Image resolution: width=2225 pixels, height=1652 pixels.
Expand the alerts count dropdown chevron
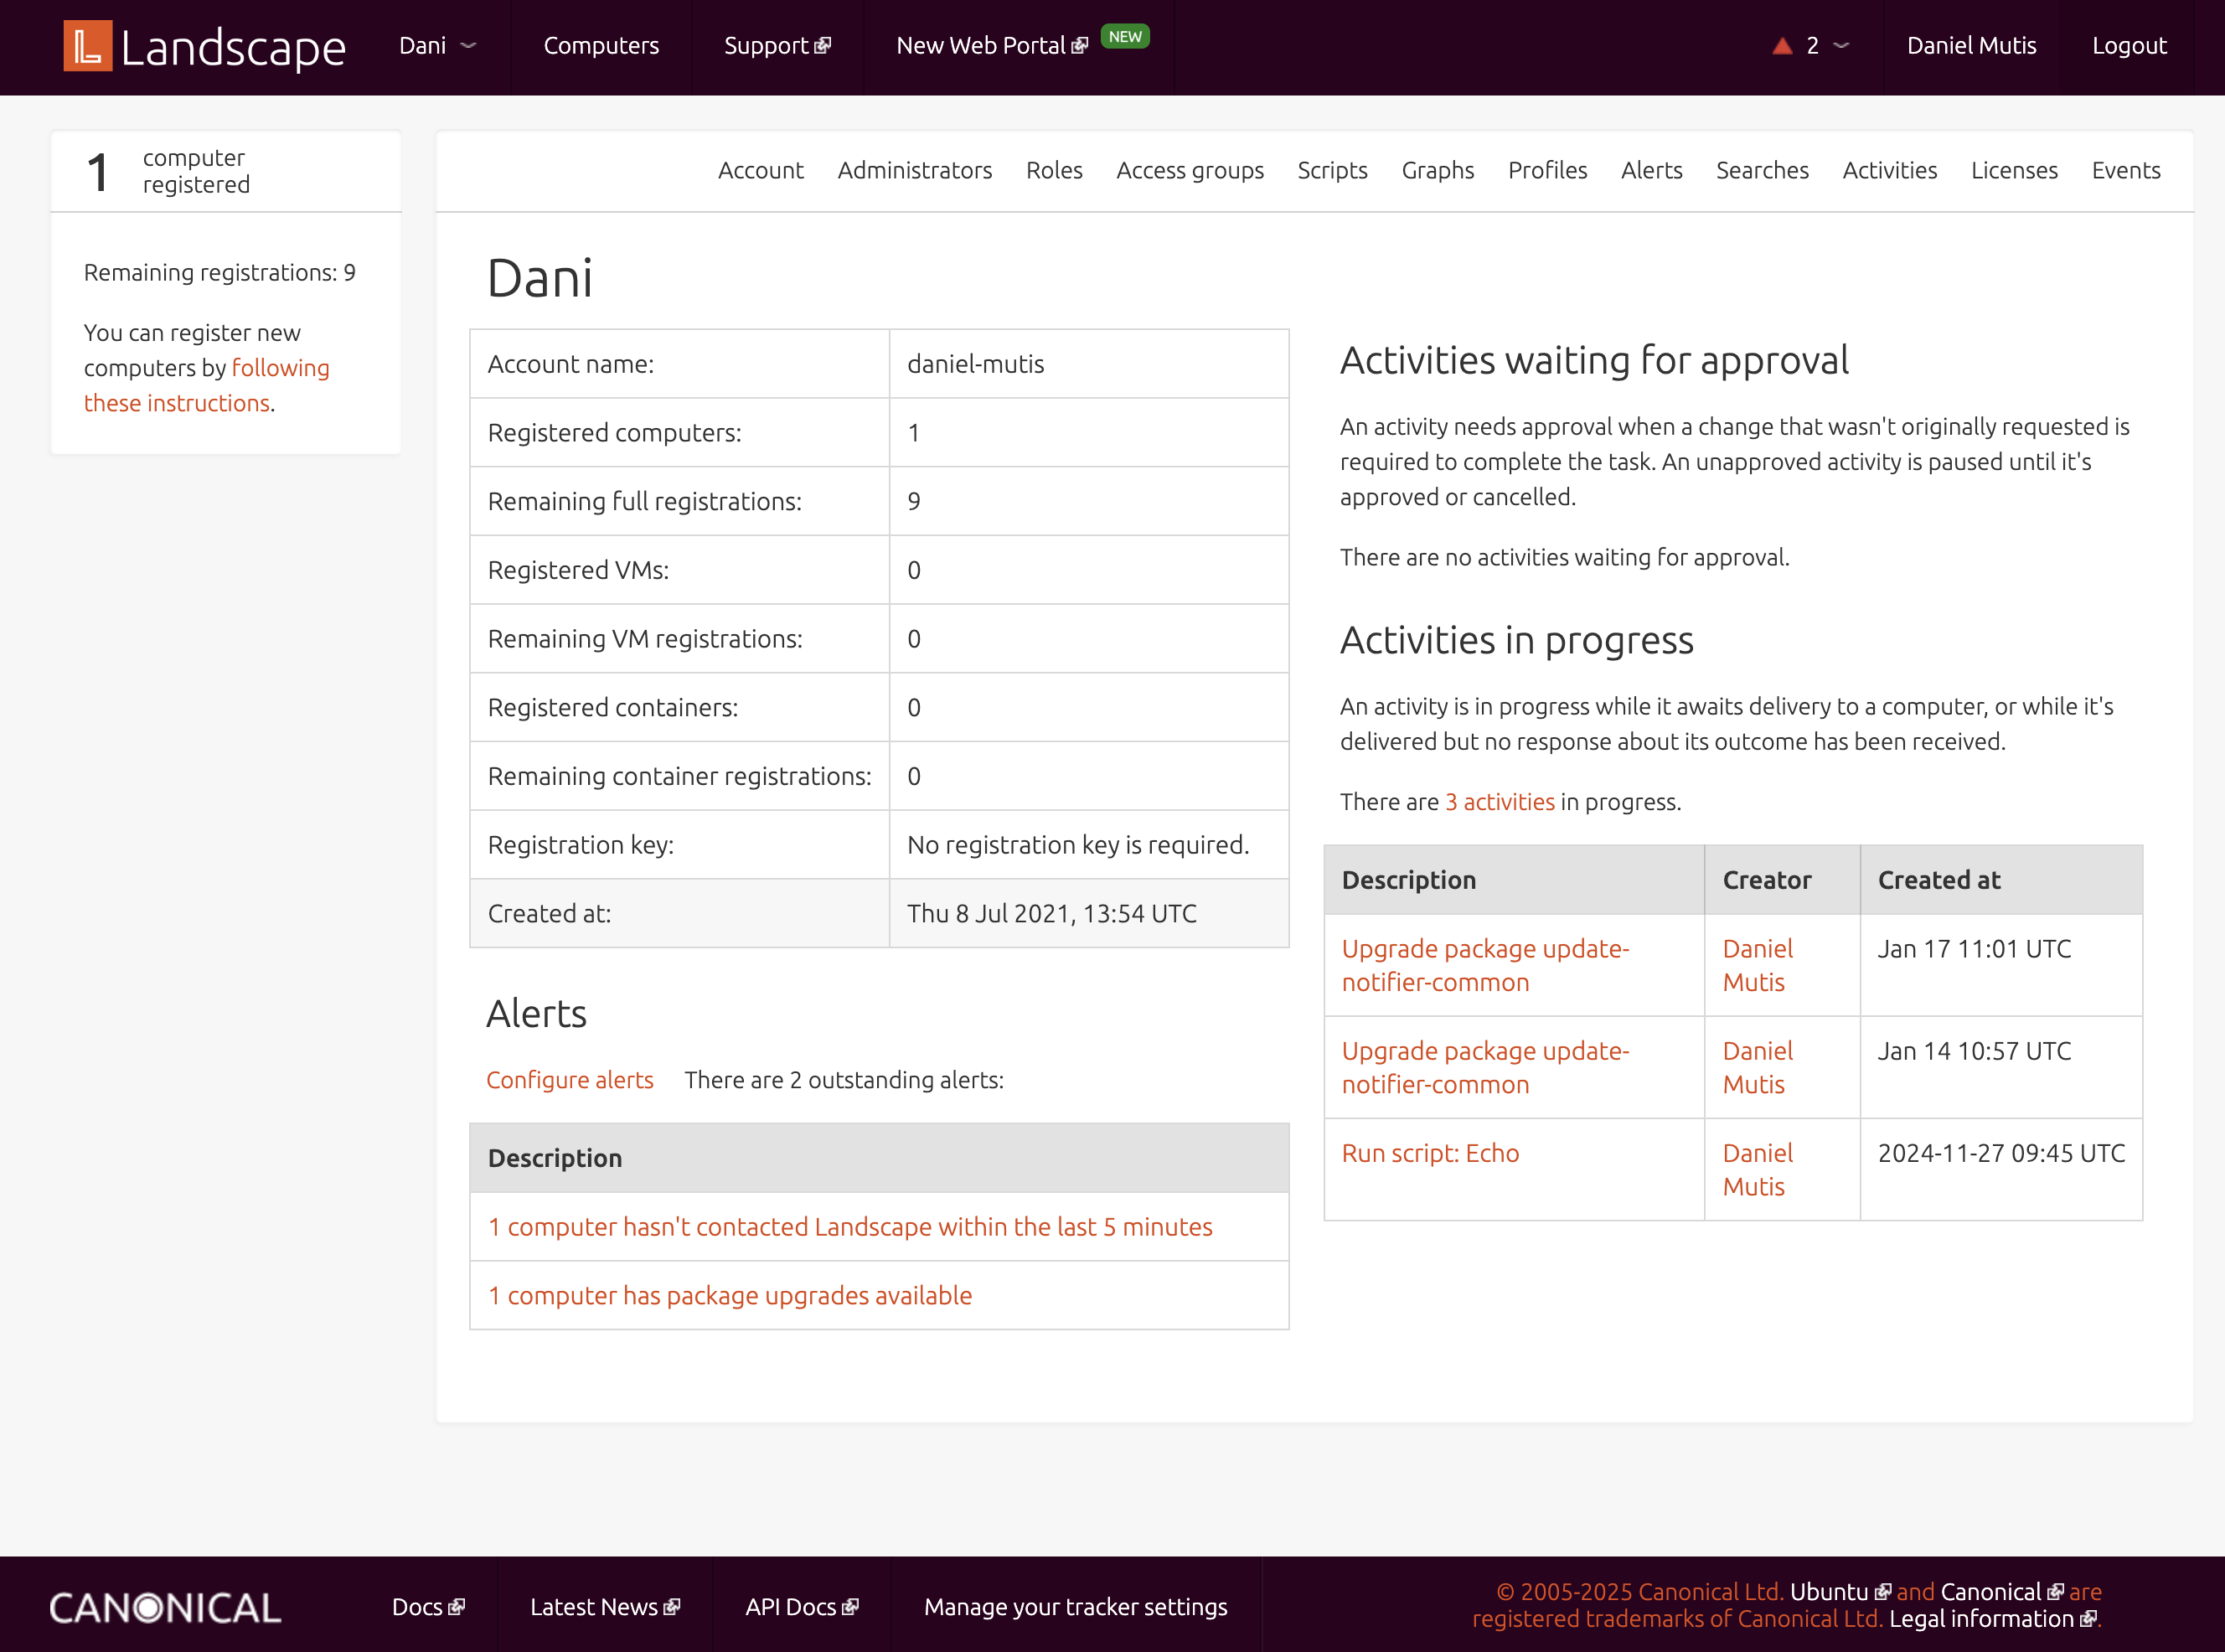pyautogui.click(x=1841, y=46)
